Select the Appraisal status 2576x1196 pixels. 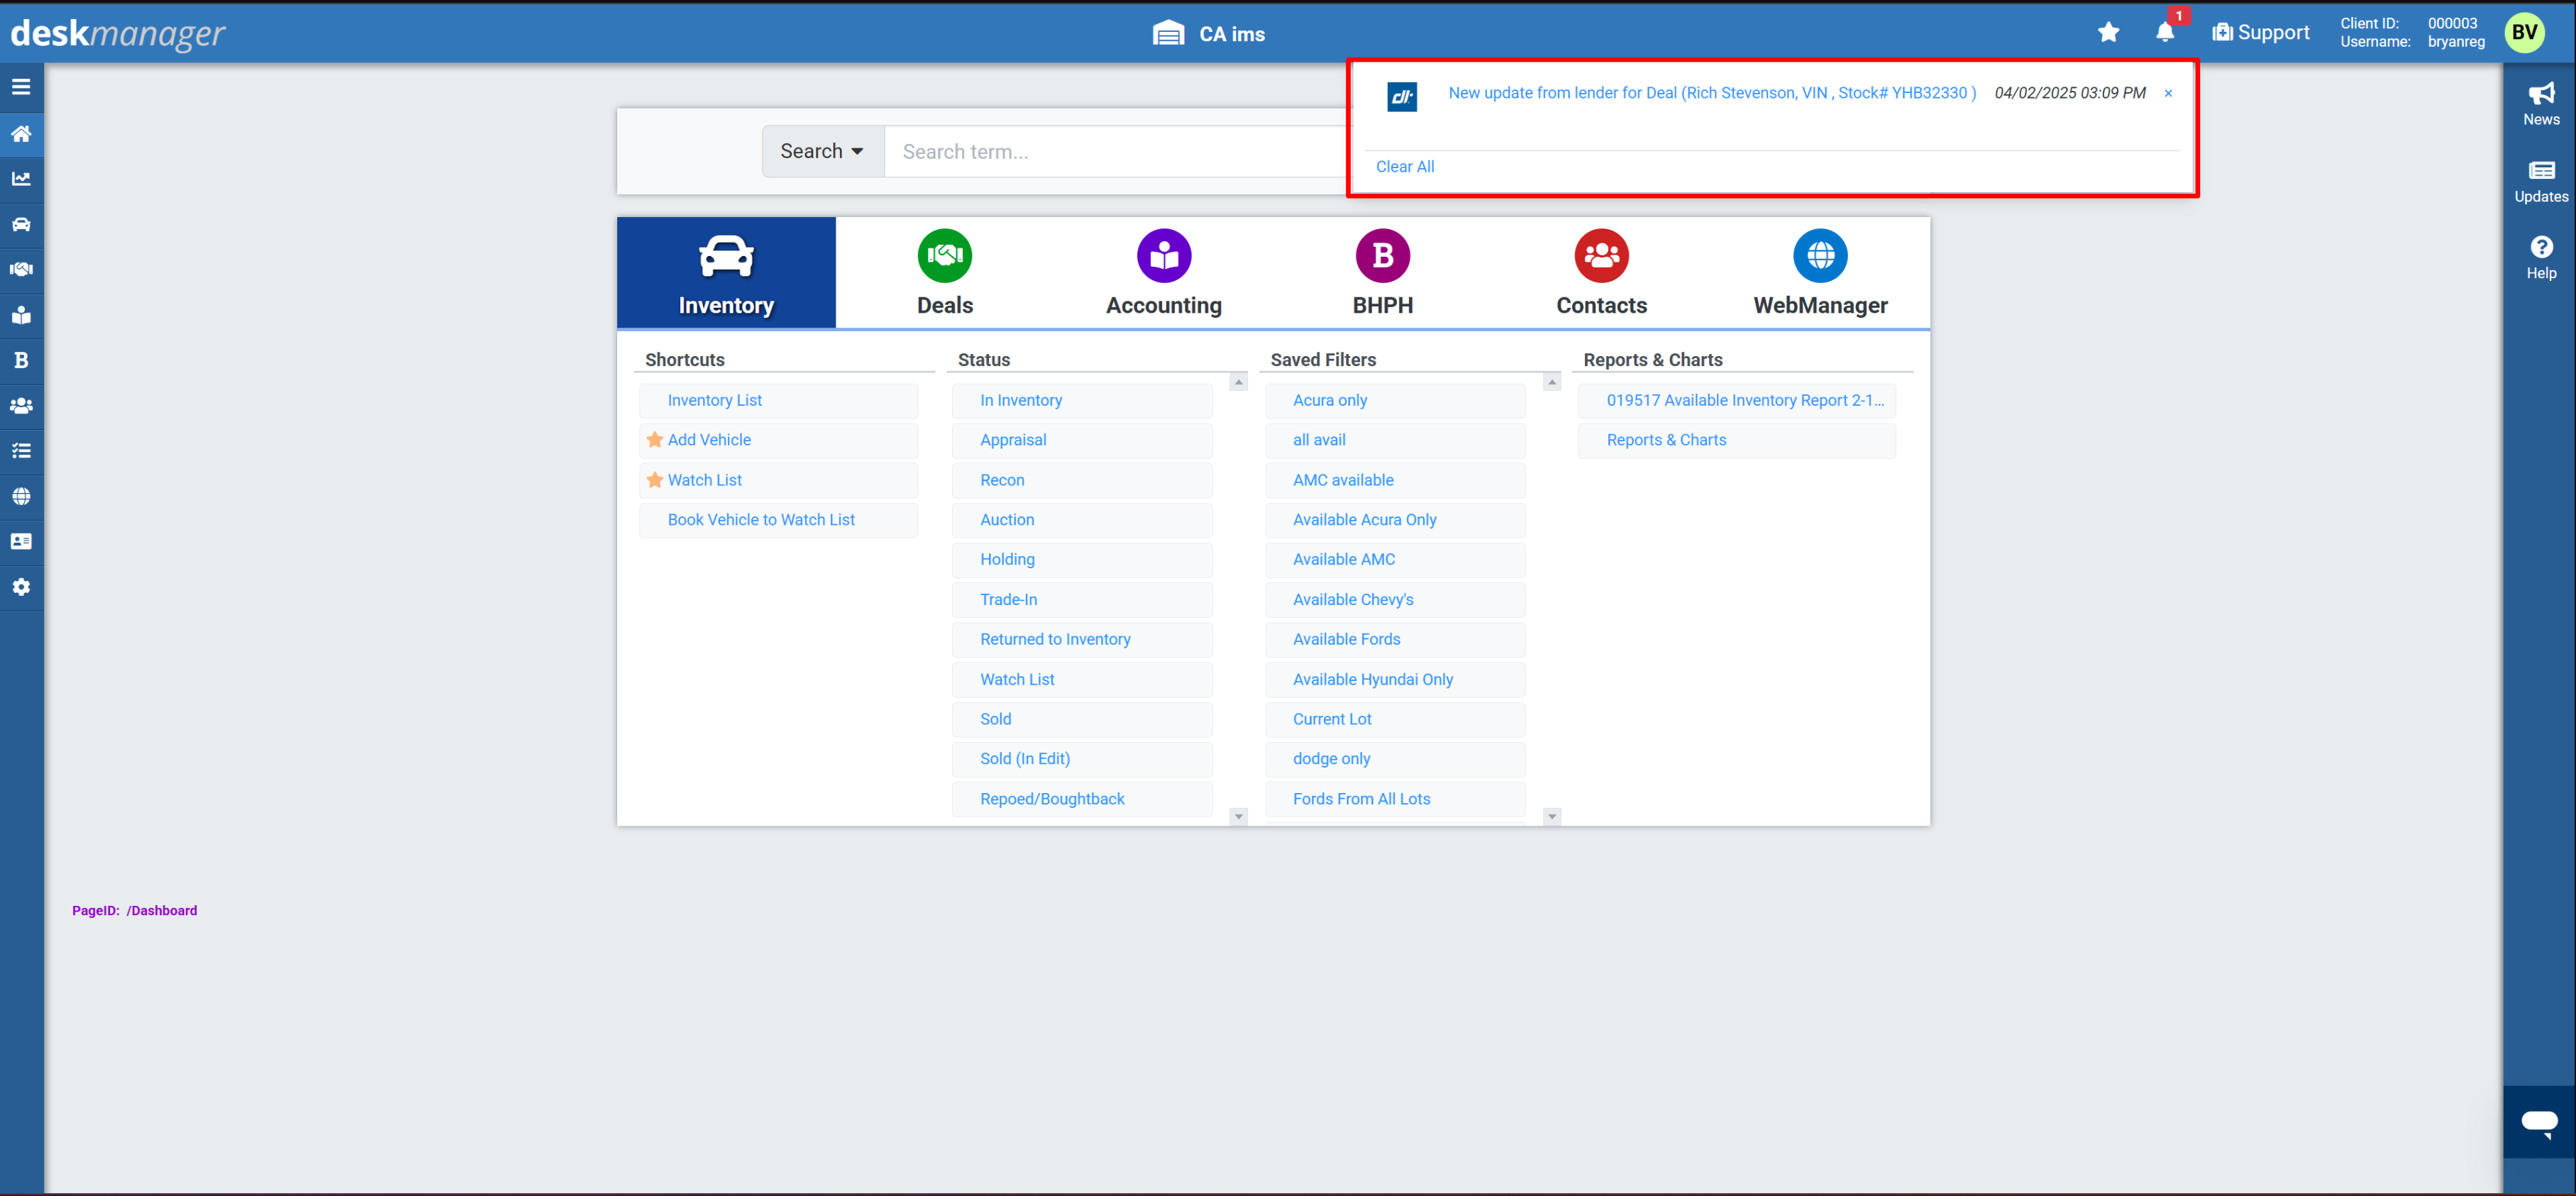(1082, 440)
